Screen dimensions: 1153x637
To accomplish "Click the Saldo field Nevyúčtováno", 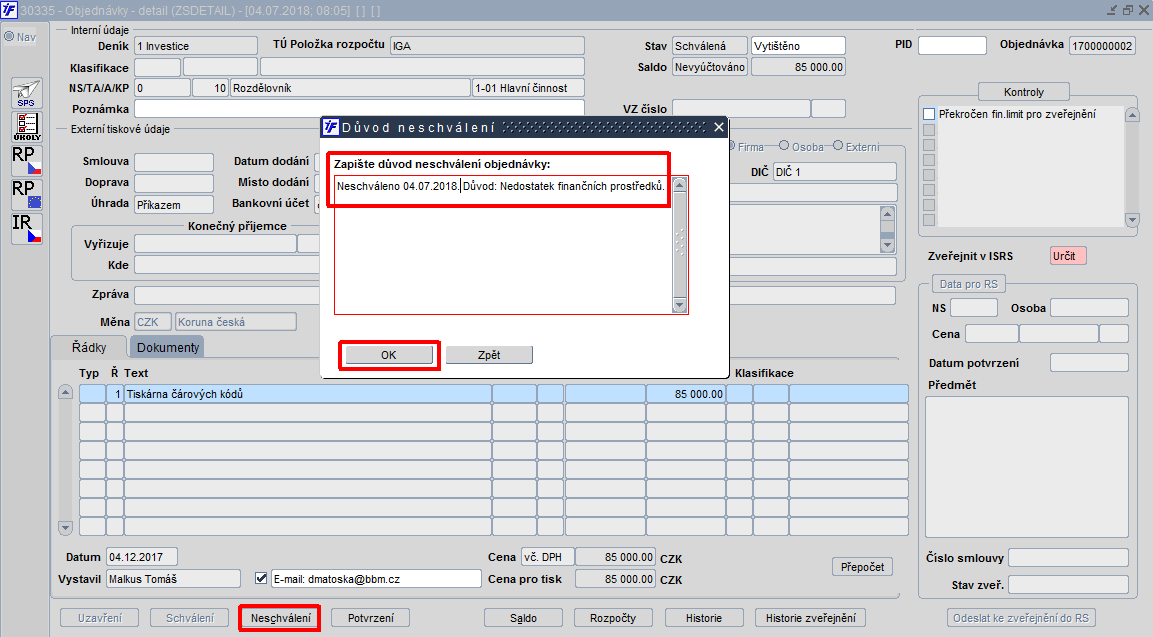I will click(710, 67).
